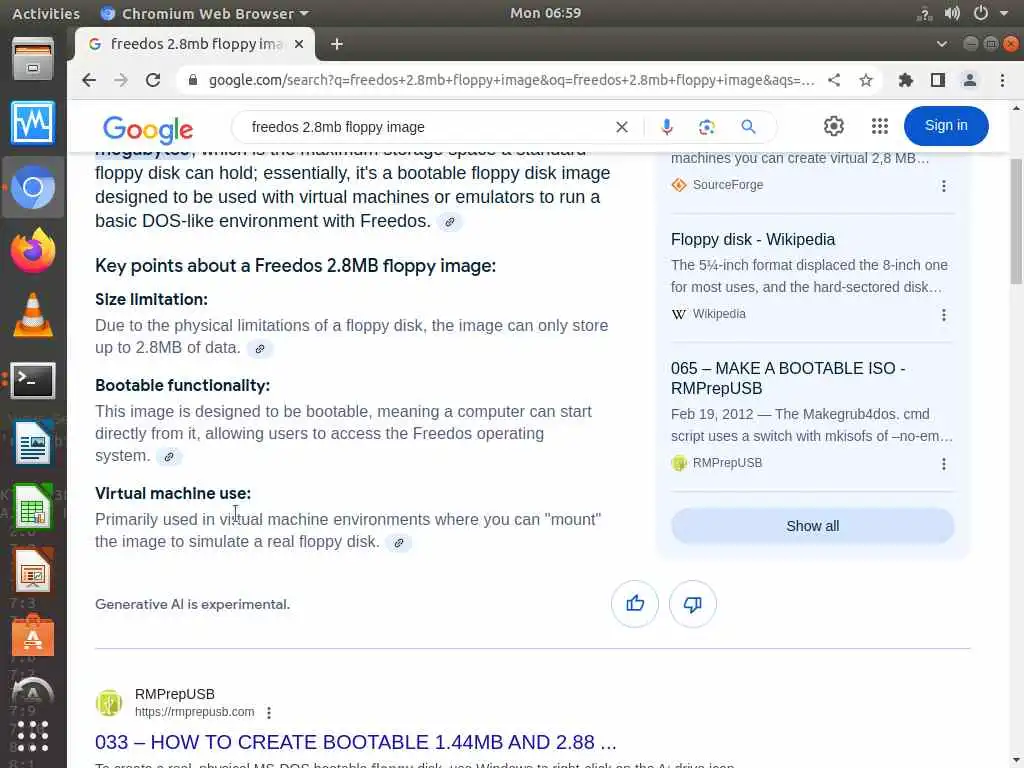Open a new browser tab
Viewport: 1024px width, 768px height.
pos(337,44)
